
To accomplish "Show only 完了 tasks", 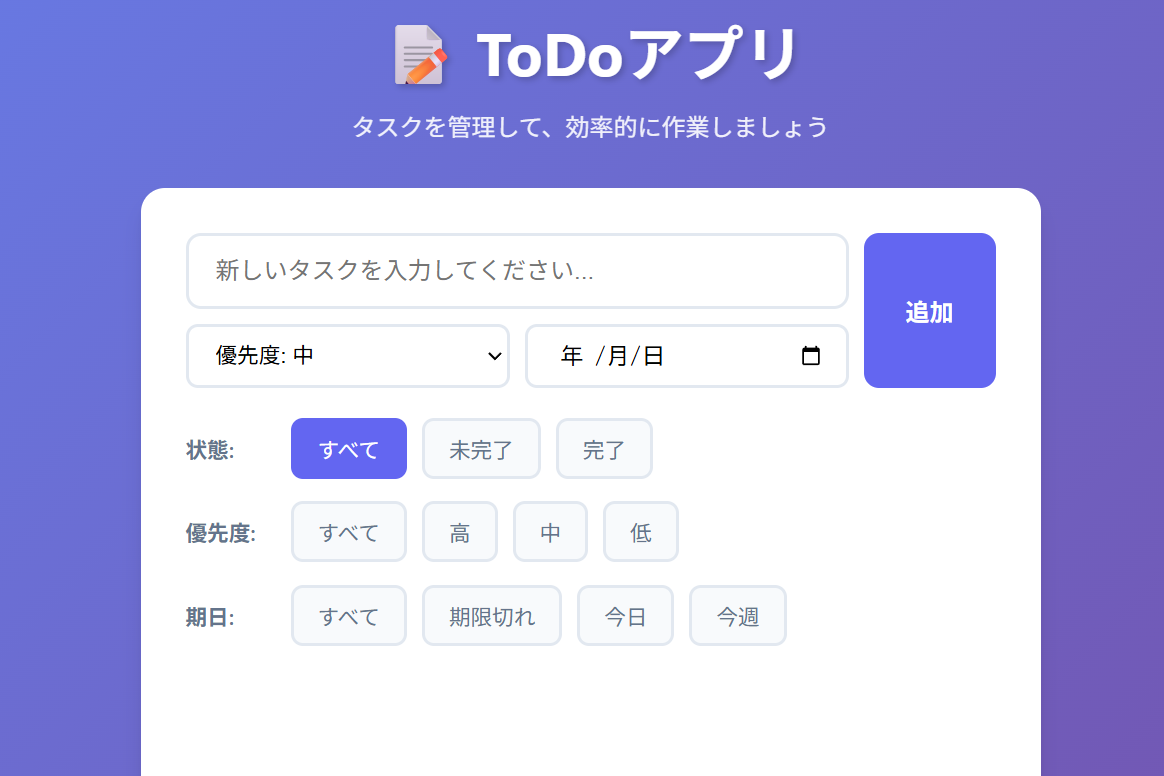I will 604,448.
